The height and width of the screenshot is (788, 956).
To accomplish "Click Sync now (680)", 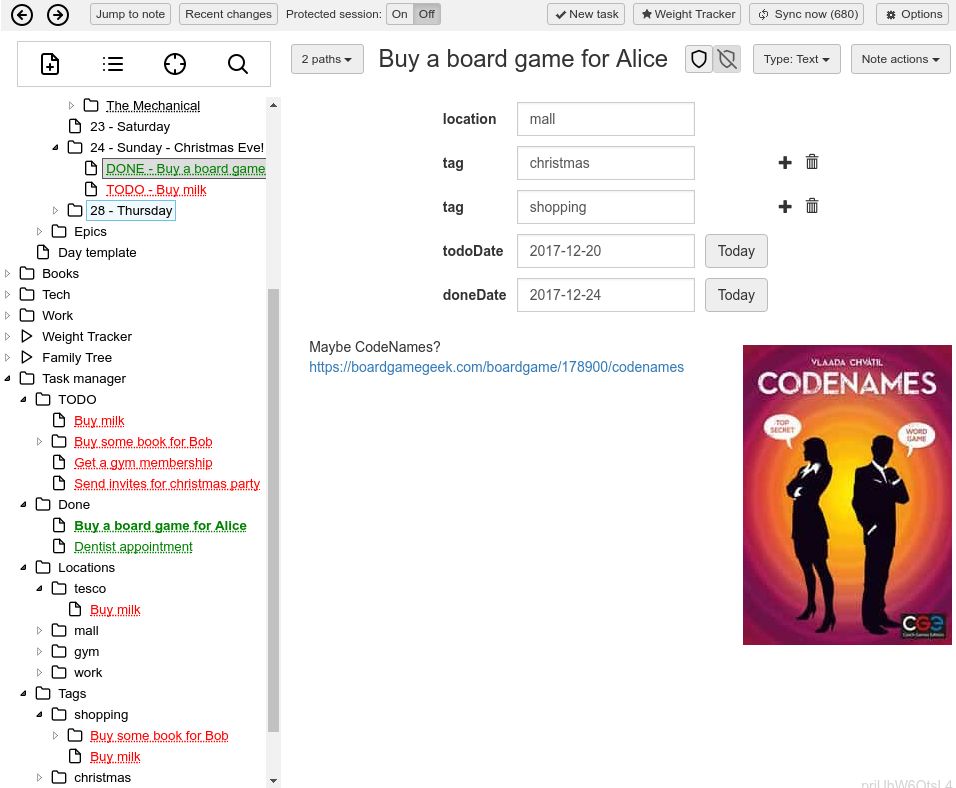I will click(x=808, y=14).
